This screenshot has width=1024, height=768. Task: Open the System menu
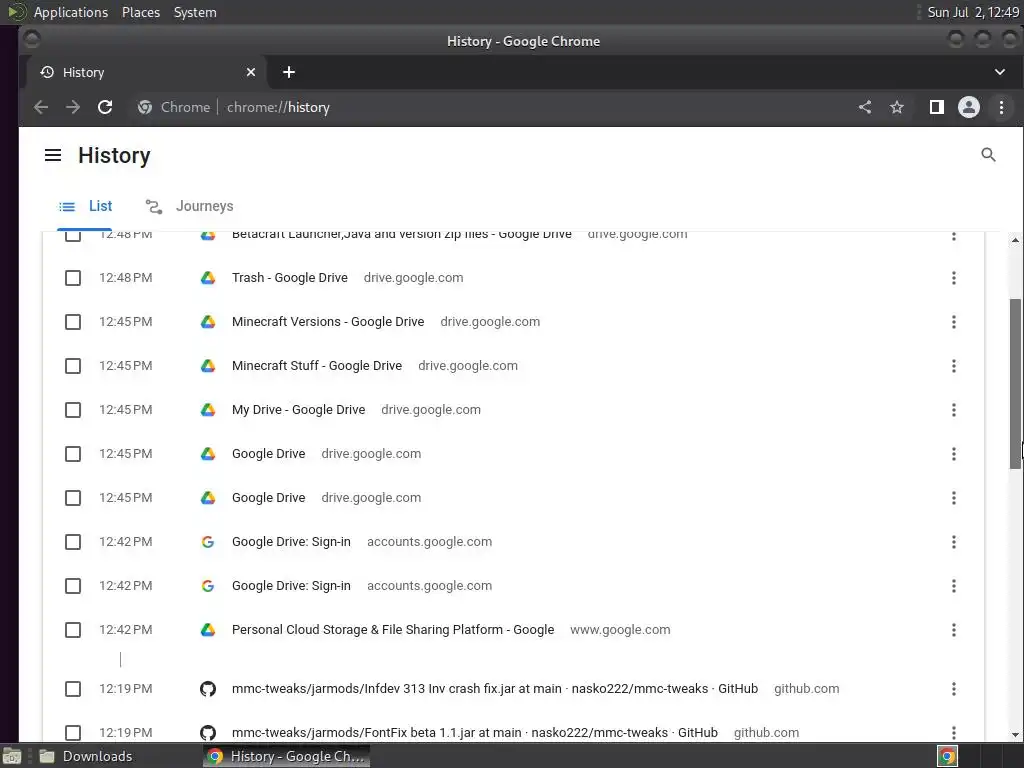195,12
